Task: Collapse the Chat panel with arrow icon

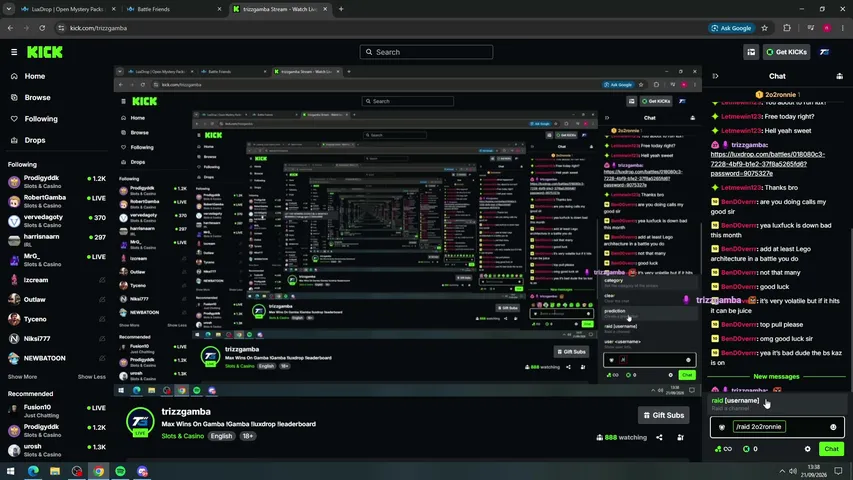Action: (715, 76)
